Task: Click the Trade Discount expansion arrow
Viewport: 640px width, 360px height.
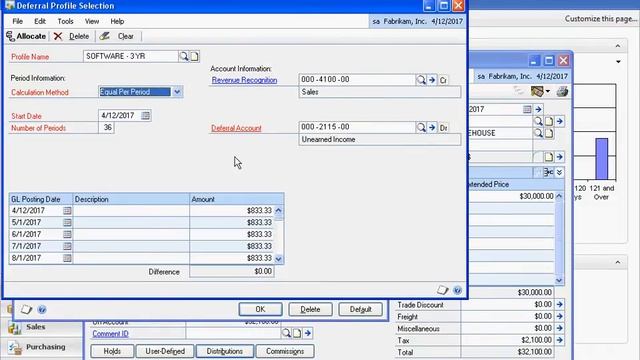Action: (560, 304)
